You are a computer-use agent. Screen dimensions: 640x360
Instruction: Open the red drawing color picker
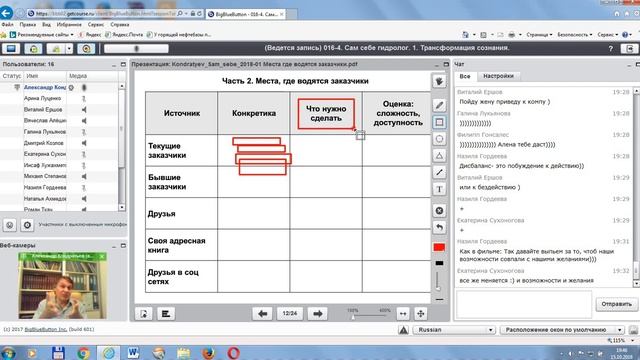(x=439, y=247)
